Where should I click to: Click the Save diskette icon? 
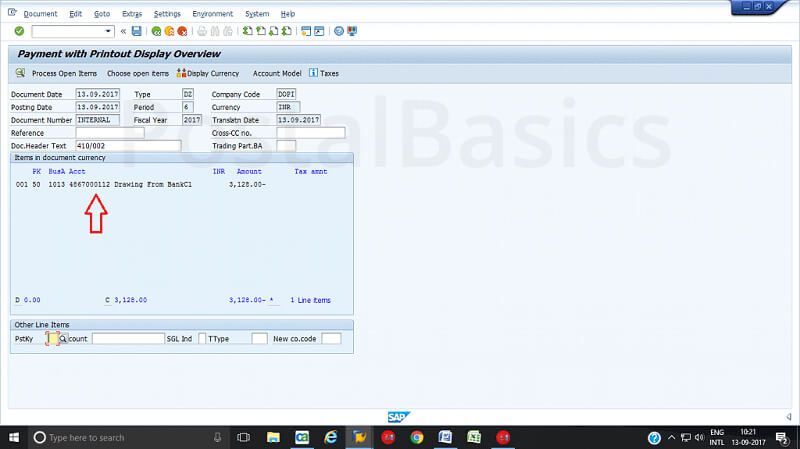point(136,31)
